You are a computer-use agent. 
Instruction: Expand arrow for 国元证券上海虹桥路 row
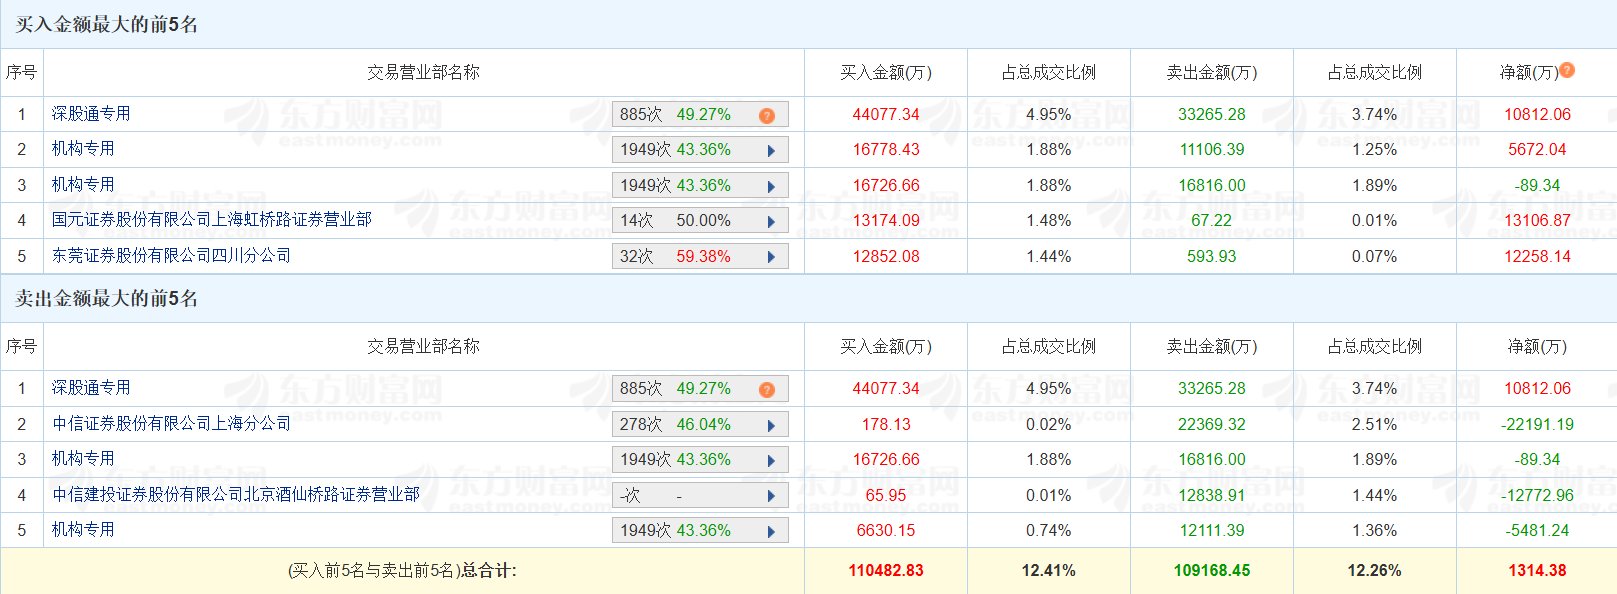pyautogui.click(x=771, y=222)
